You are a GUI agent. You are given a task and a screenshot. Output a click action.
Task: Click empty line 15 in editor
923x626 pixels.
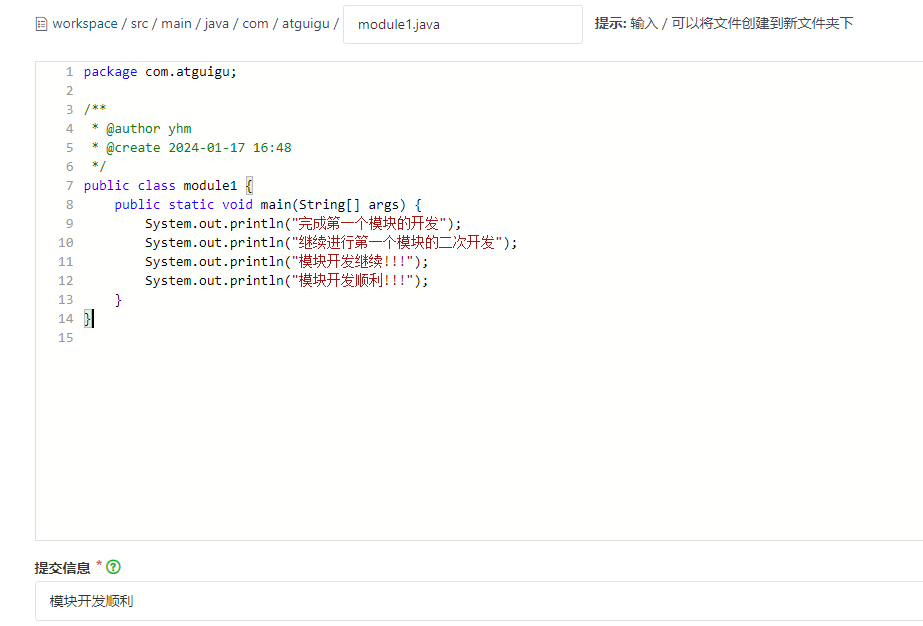pos(300,338)
